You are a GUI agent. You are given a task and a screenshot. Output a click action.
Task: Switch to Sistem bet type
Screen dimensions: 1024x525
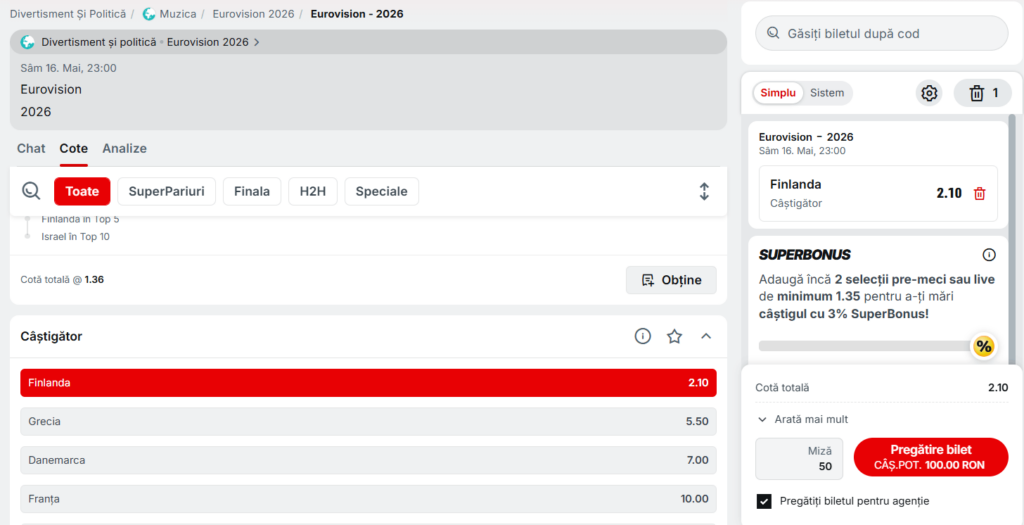pos(827,93)
